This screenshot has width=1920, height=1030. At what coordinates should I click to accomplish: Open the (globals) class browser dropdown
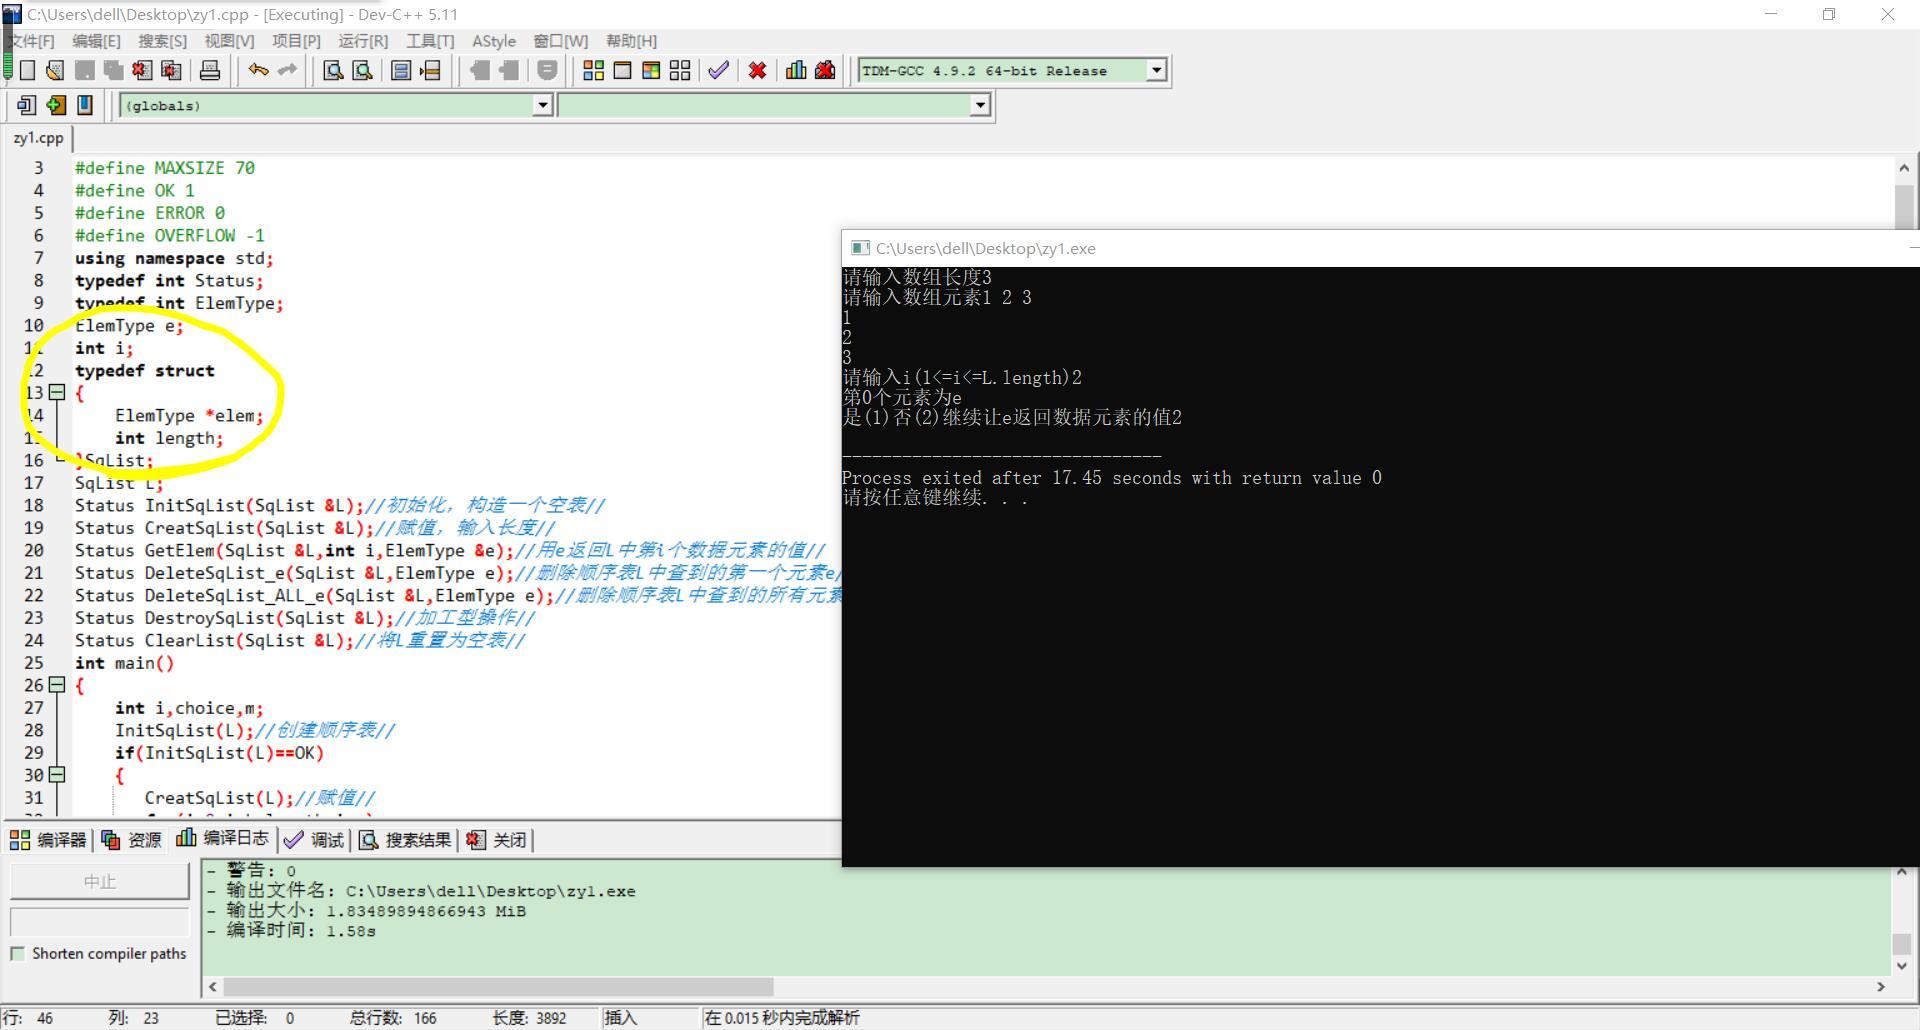tap(542, 105)
